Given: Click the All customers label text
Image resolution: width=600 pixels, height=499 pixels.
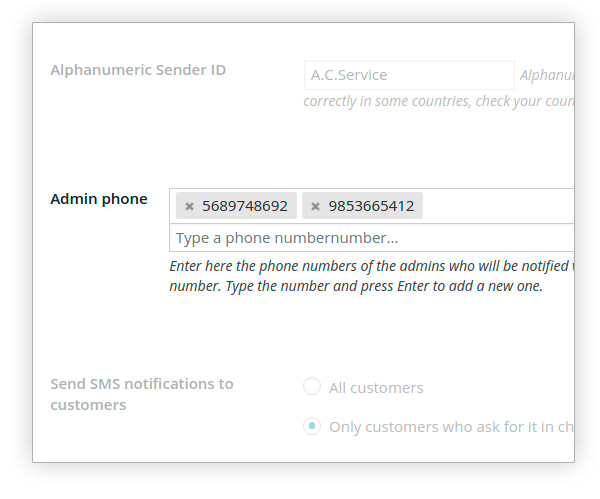Looking at the screenshot, I should point(376,388).
